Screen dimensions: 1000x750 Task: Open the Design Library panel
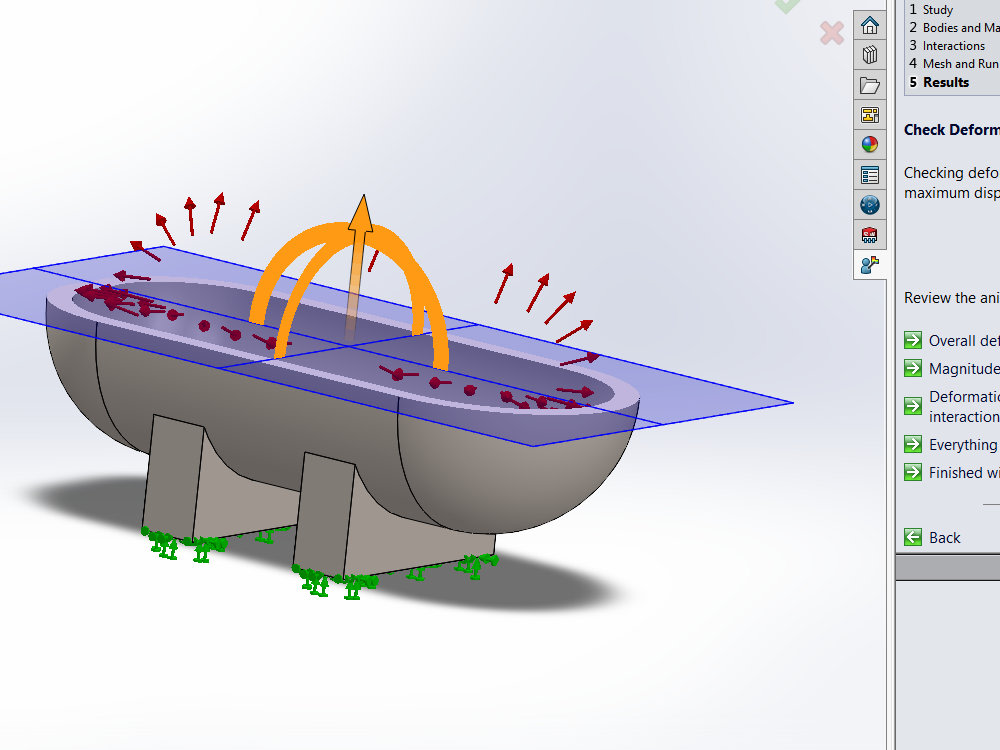coord(869,55)
